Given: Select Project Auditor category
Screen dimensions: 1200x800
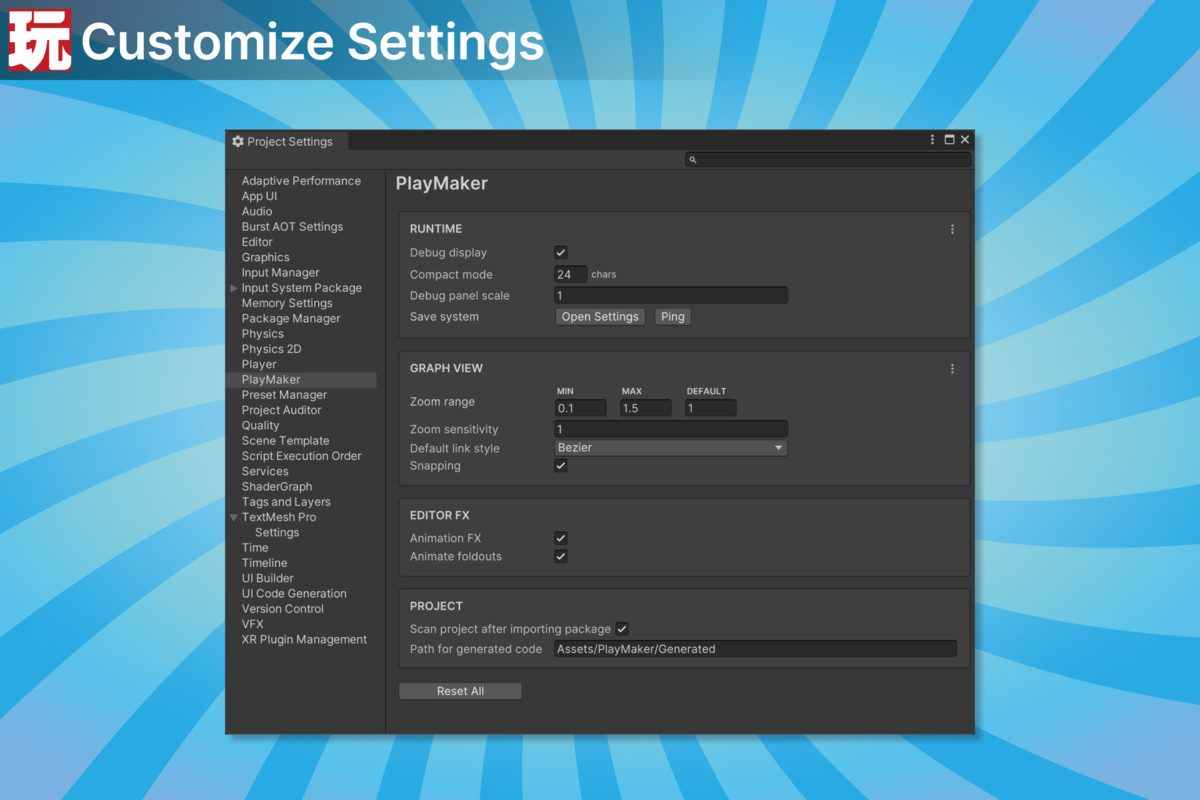Looking at the screenshot, I should pyautogui.click(x=282, y=410).
